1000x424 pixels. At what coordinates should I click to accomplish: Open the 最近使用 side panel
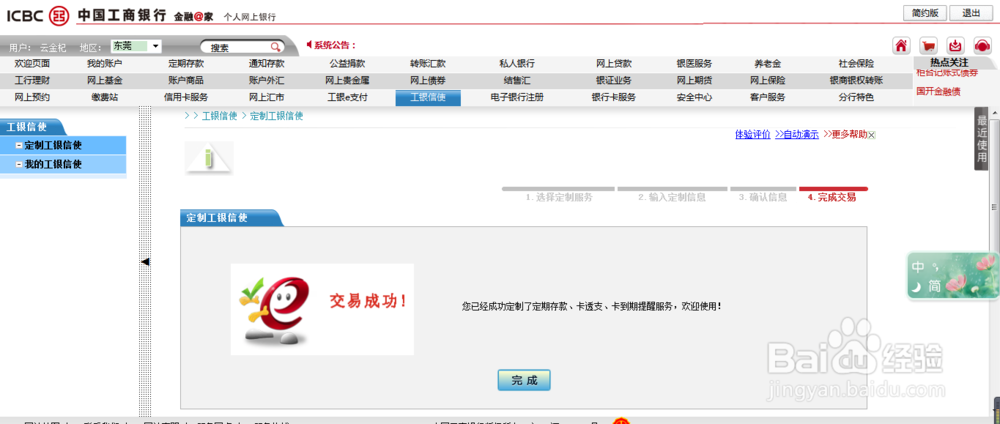(982, 138)
